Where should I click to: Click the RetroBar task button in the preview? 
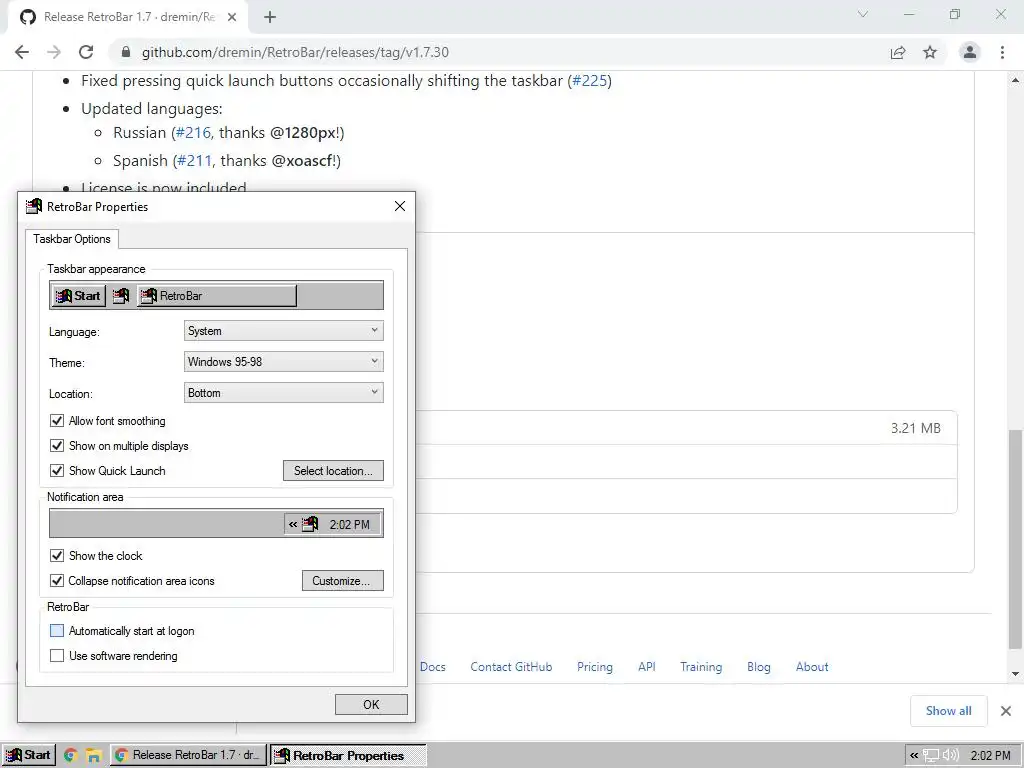(217, 296)
